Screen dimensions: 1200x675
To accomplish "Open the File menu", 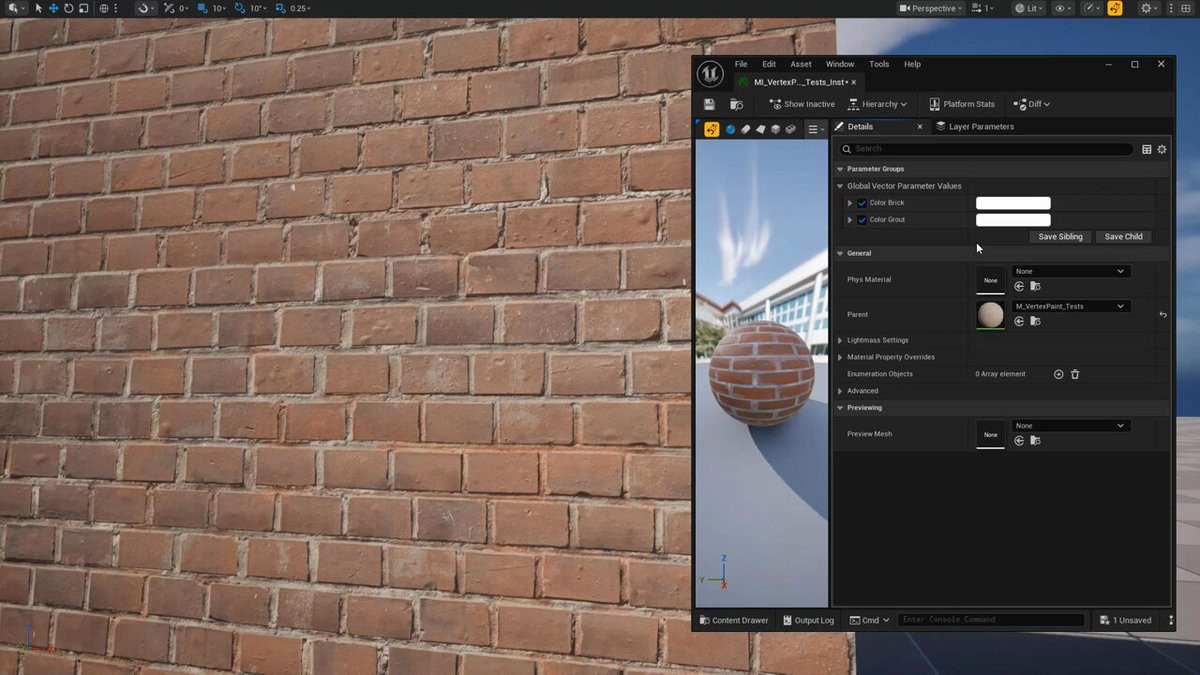I will (741, 64).
